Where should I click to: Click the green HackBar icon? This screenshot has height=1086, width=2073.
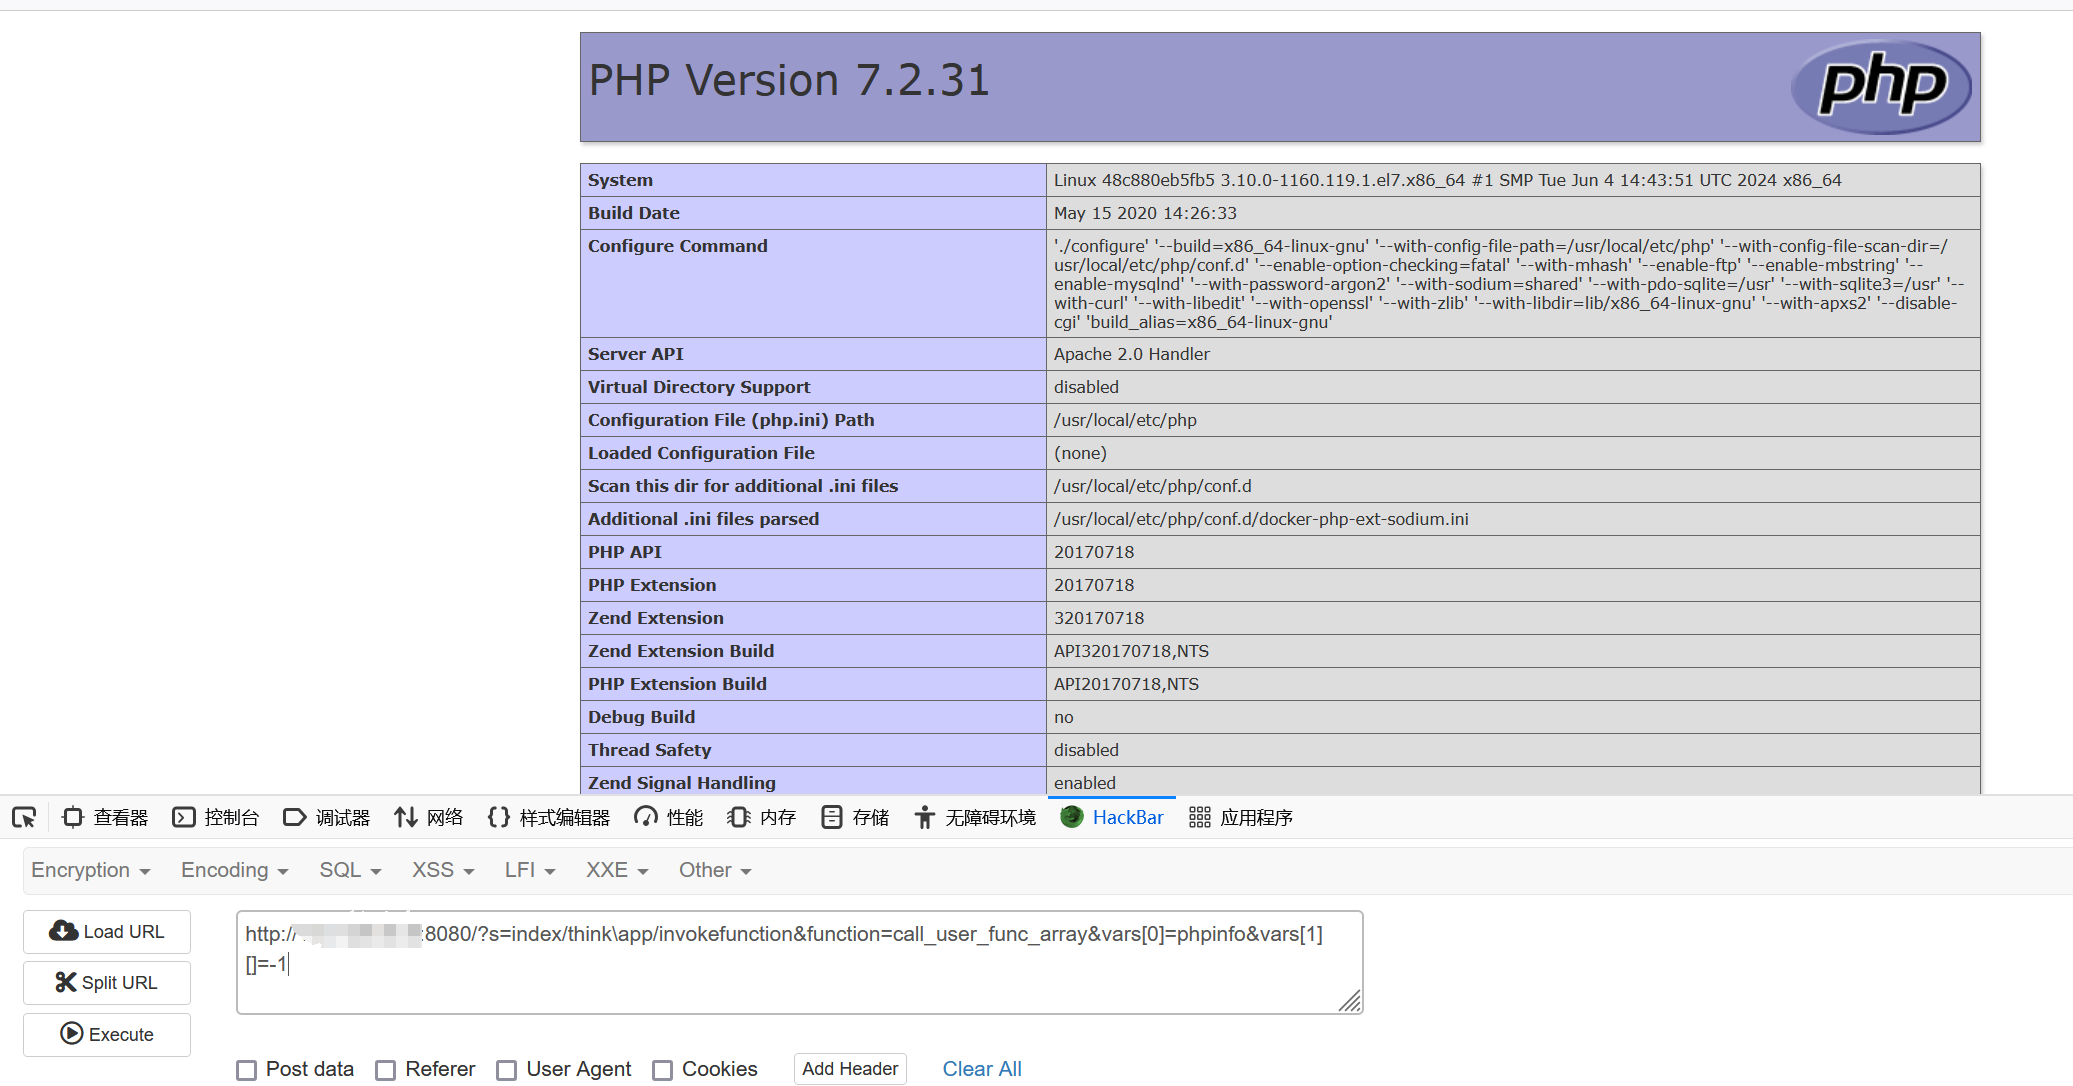(1072, 817)
